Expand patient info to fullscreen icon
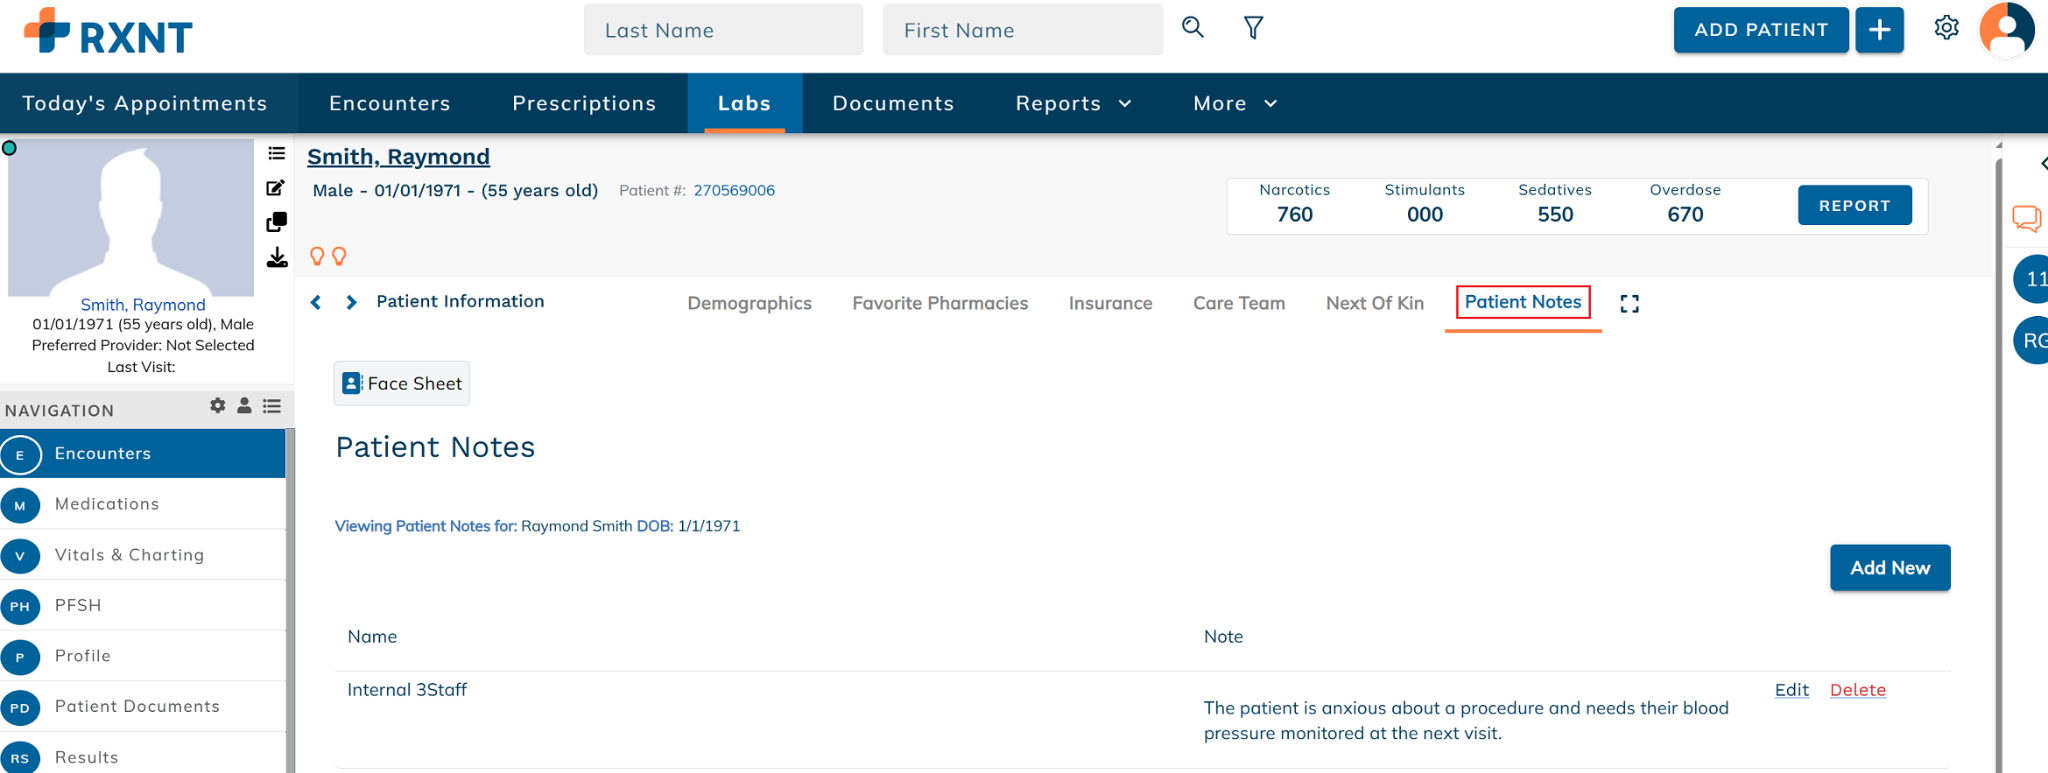The width and height of the screenshot is (2048, 773). [x=1629, y=303]
